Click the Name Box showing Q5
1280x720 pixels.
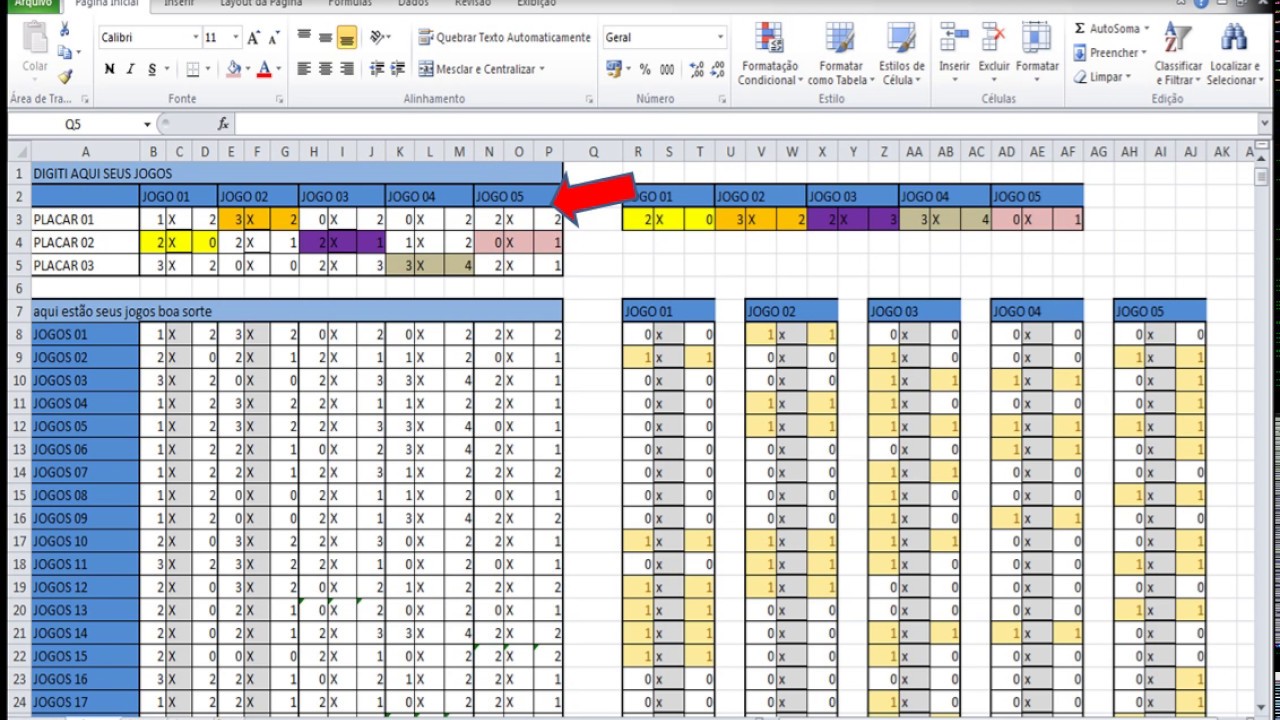73,124
